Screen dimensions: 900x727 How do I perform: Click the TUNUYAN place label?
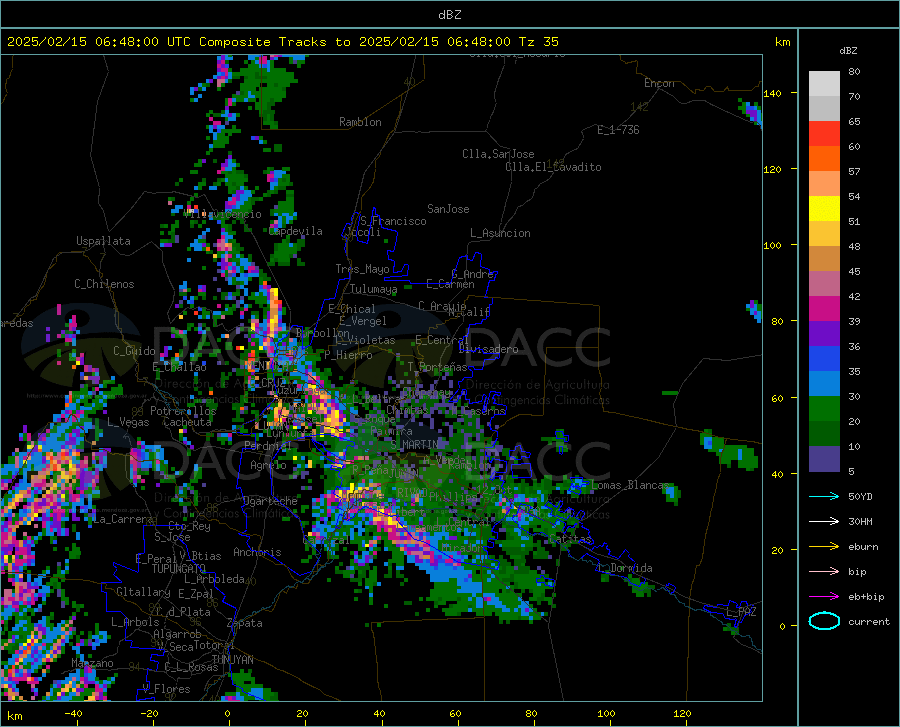pyautogui.click(x=232, y=660)
